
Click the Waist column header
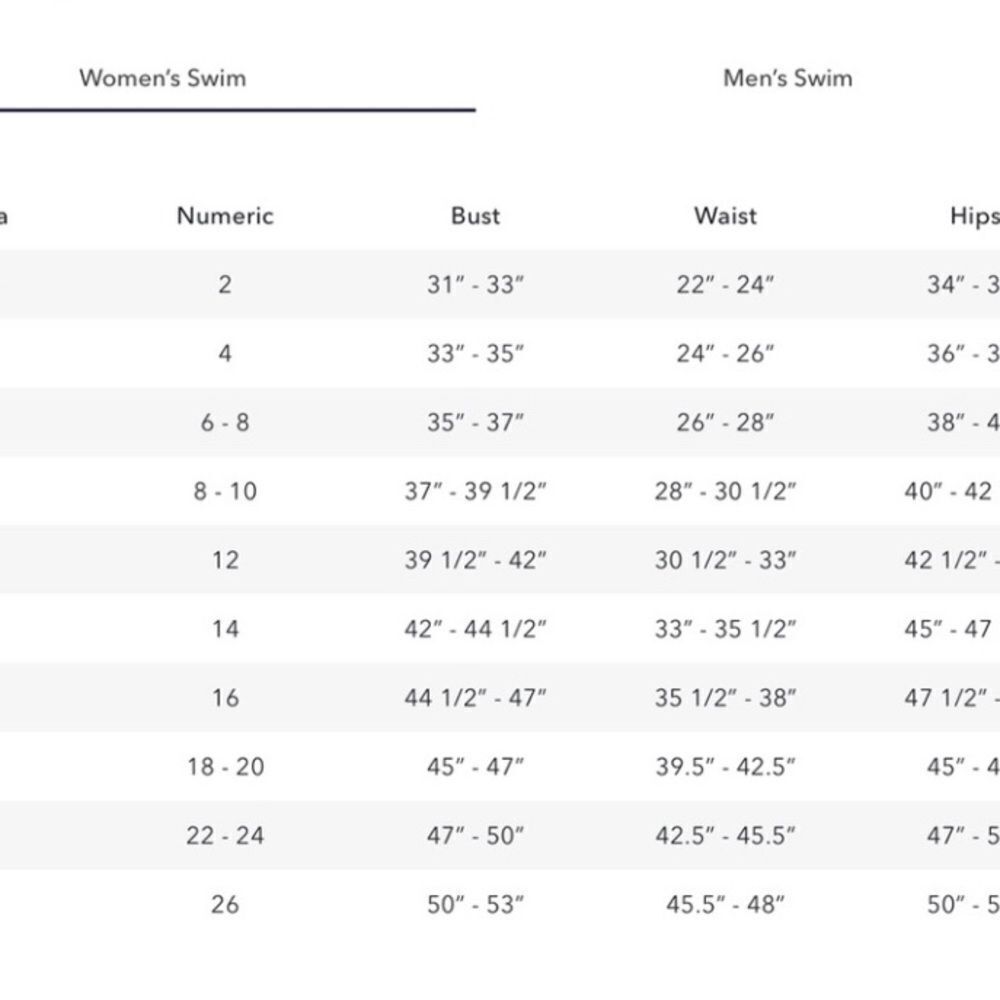725,216
